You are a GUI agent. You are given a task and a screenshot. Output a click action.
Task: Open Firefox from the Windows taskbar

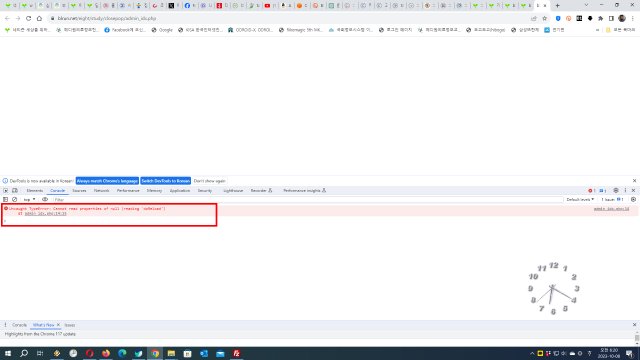(106, 353)
